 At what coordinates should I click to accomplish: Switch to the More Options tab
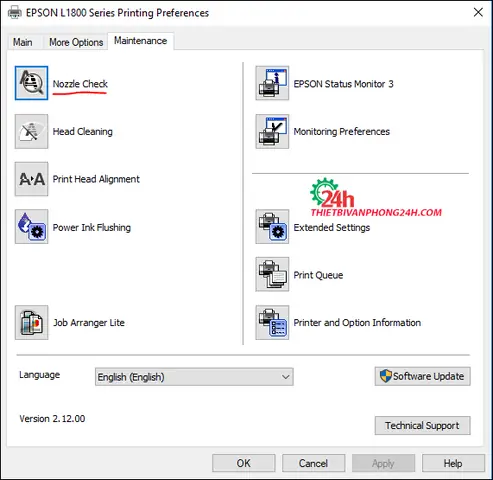[x=76, y=42]
